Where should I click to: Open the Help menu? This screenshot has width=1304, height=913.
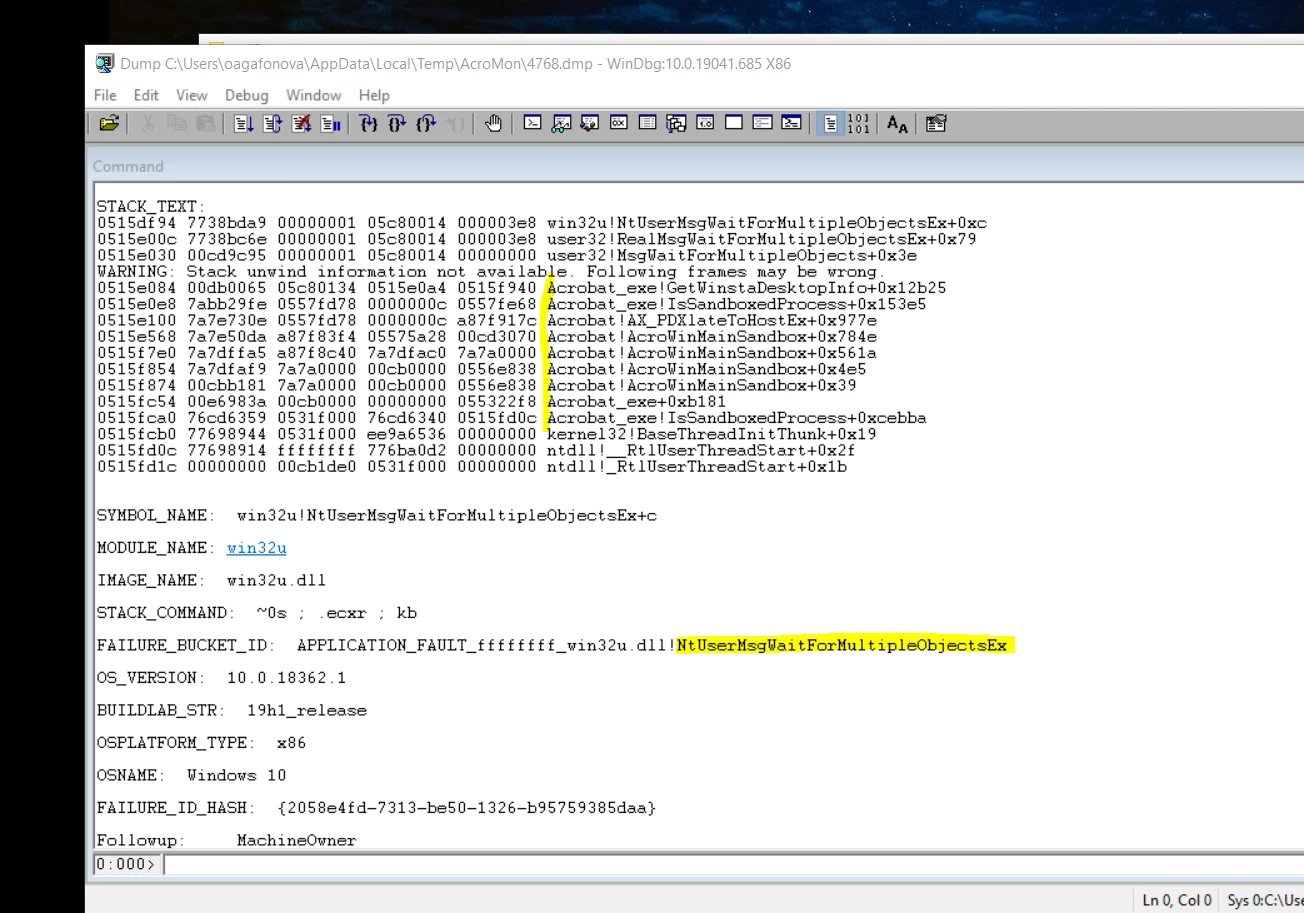pos(374,95)
